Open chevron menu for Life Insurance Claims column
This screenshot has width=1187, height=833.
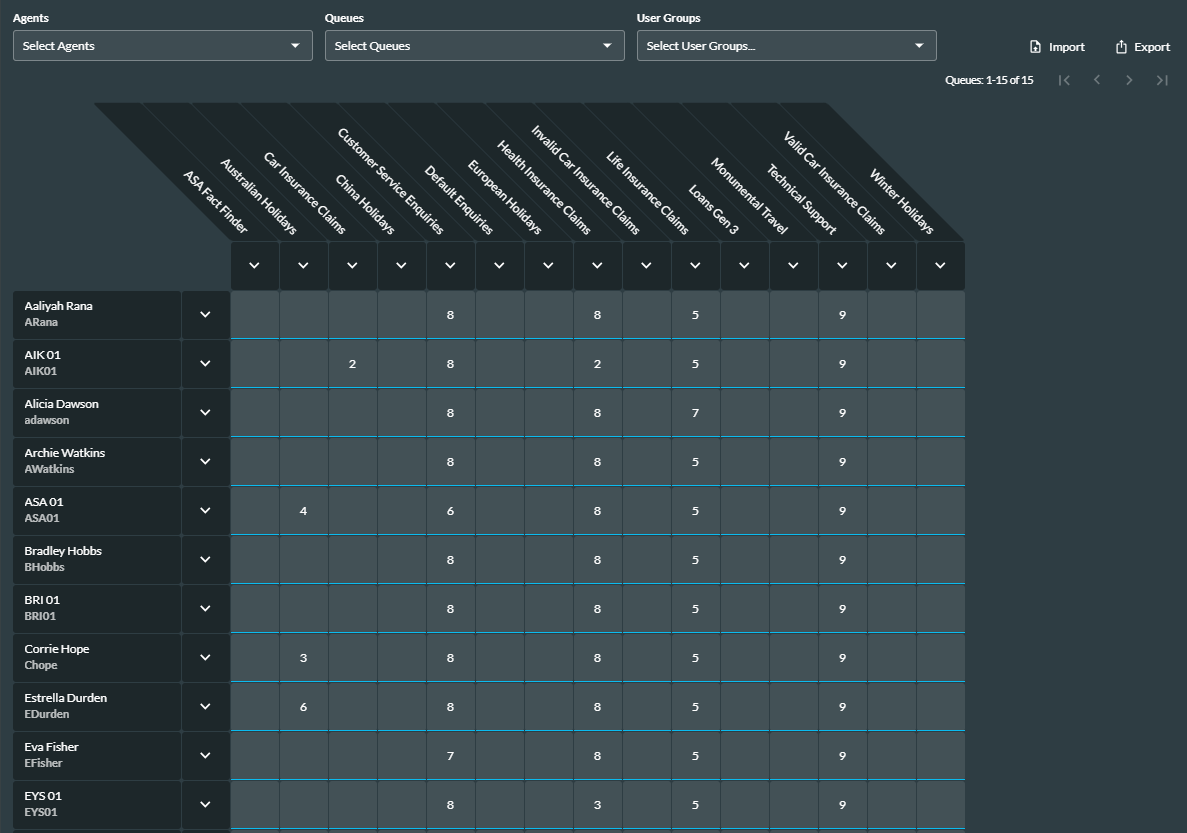click(695, 266)
